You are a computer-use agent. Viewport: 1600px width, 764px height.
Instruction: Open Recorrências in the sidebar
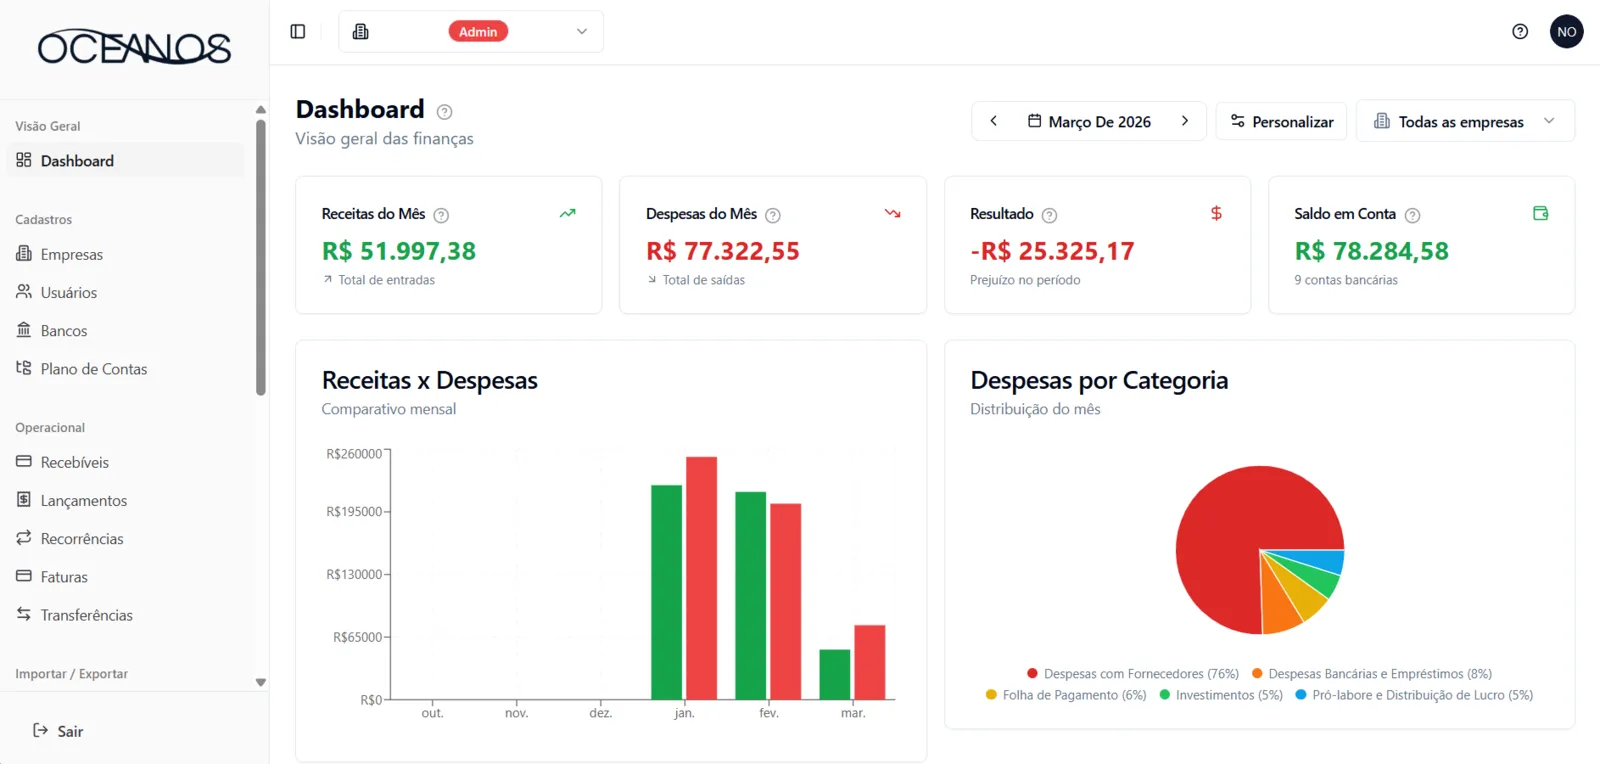[x=126, y=538]
